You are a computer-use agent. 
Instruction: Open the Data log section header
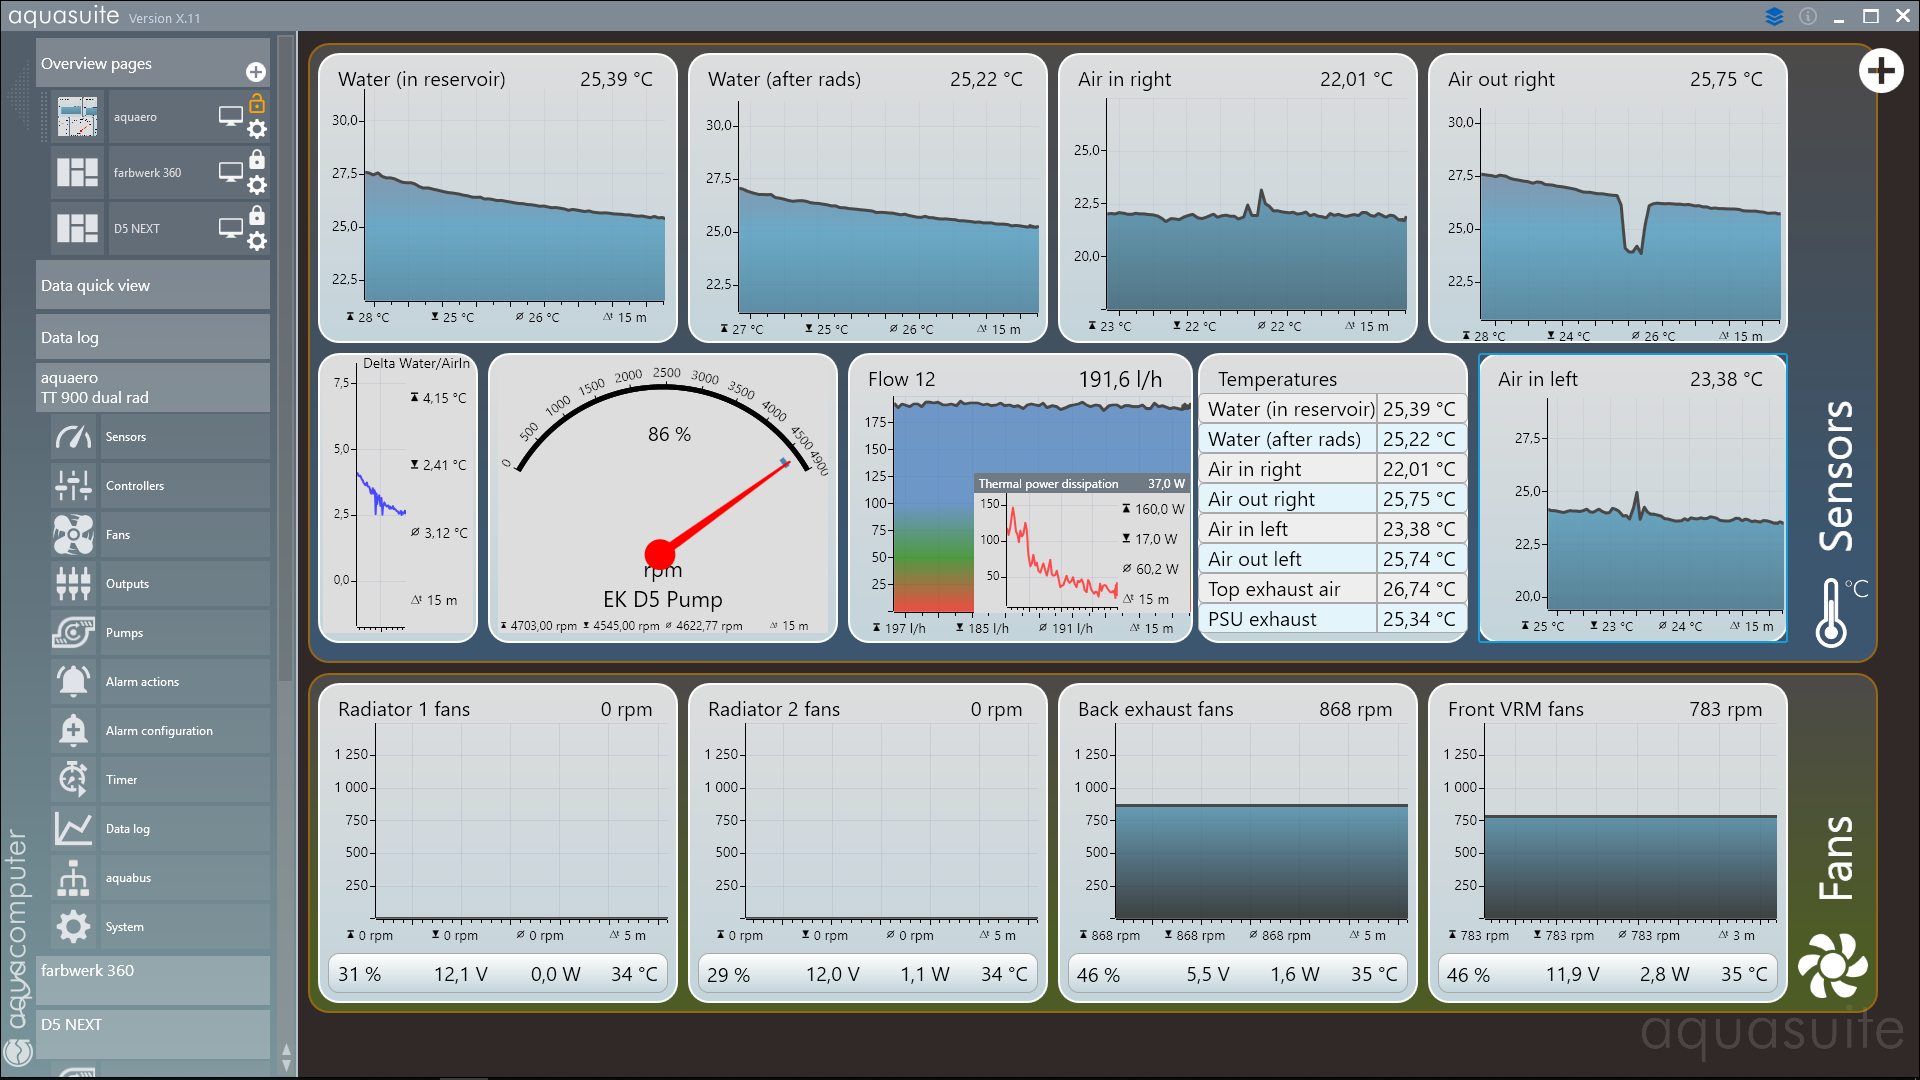152,338
